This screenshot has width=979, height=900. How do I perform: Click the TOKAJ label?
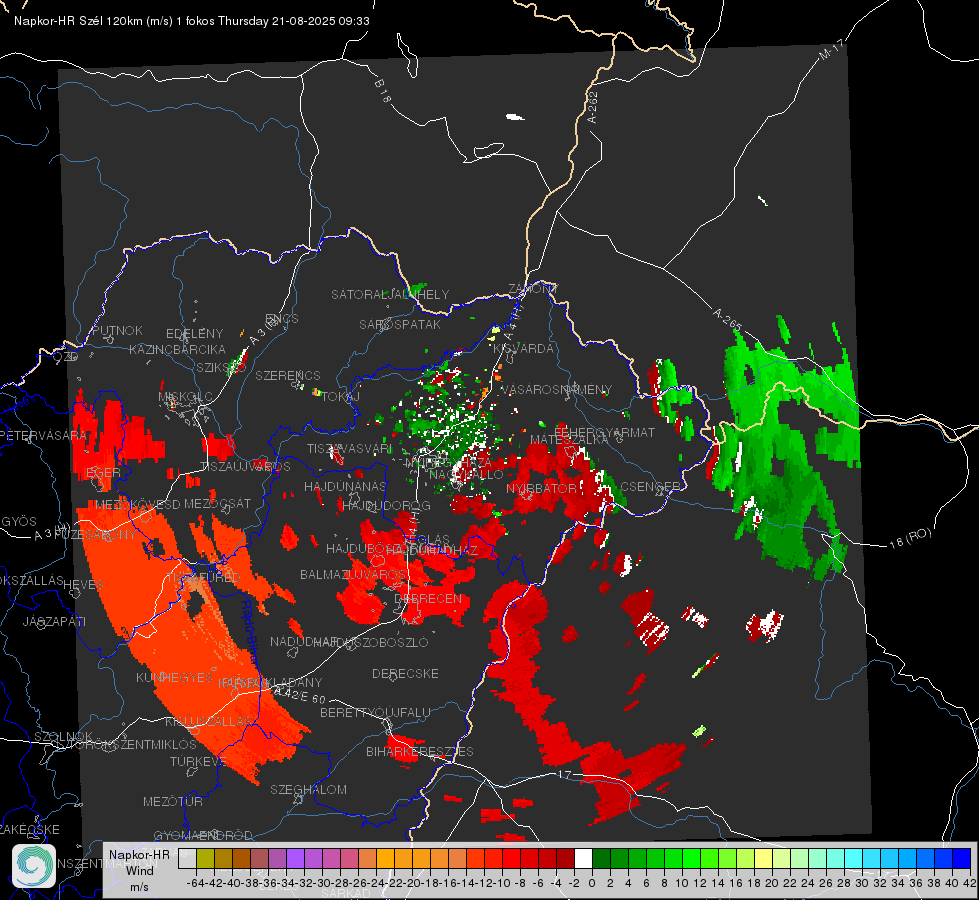pyautogui.click(x=341, y=397)
